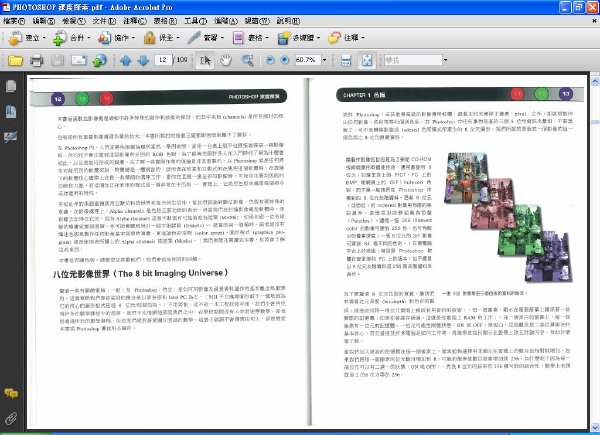
Task: Open the 編輯 (Edit) menu
Action: coord(44,21)
